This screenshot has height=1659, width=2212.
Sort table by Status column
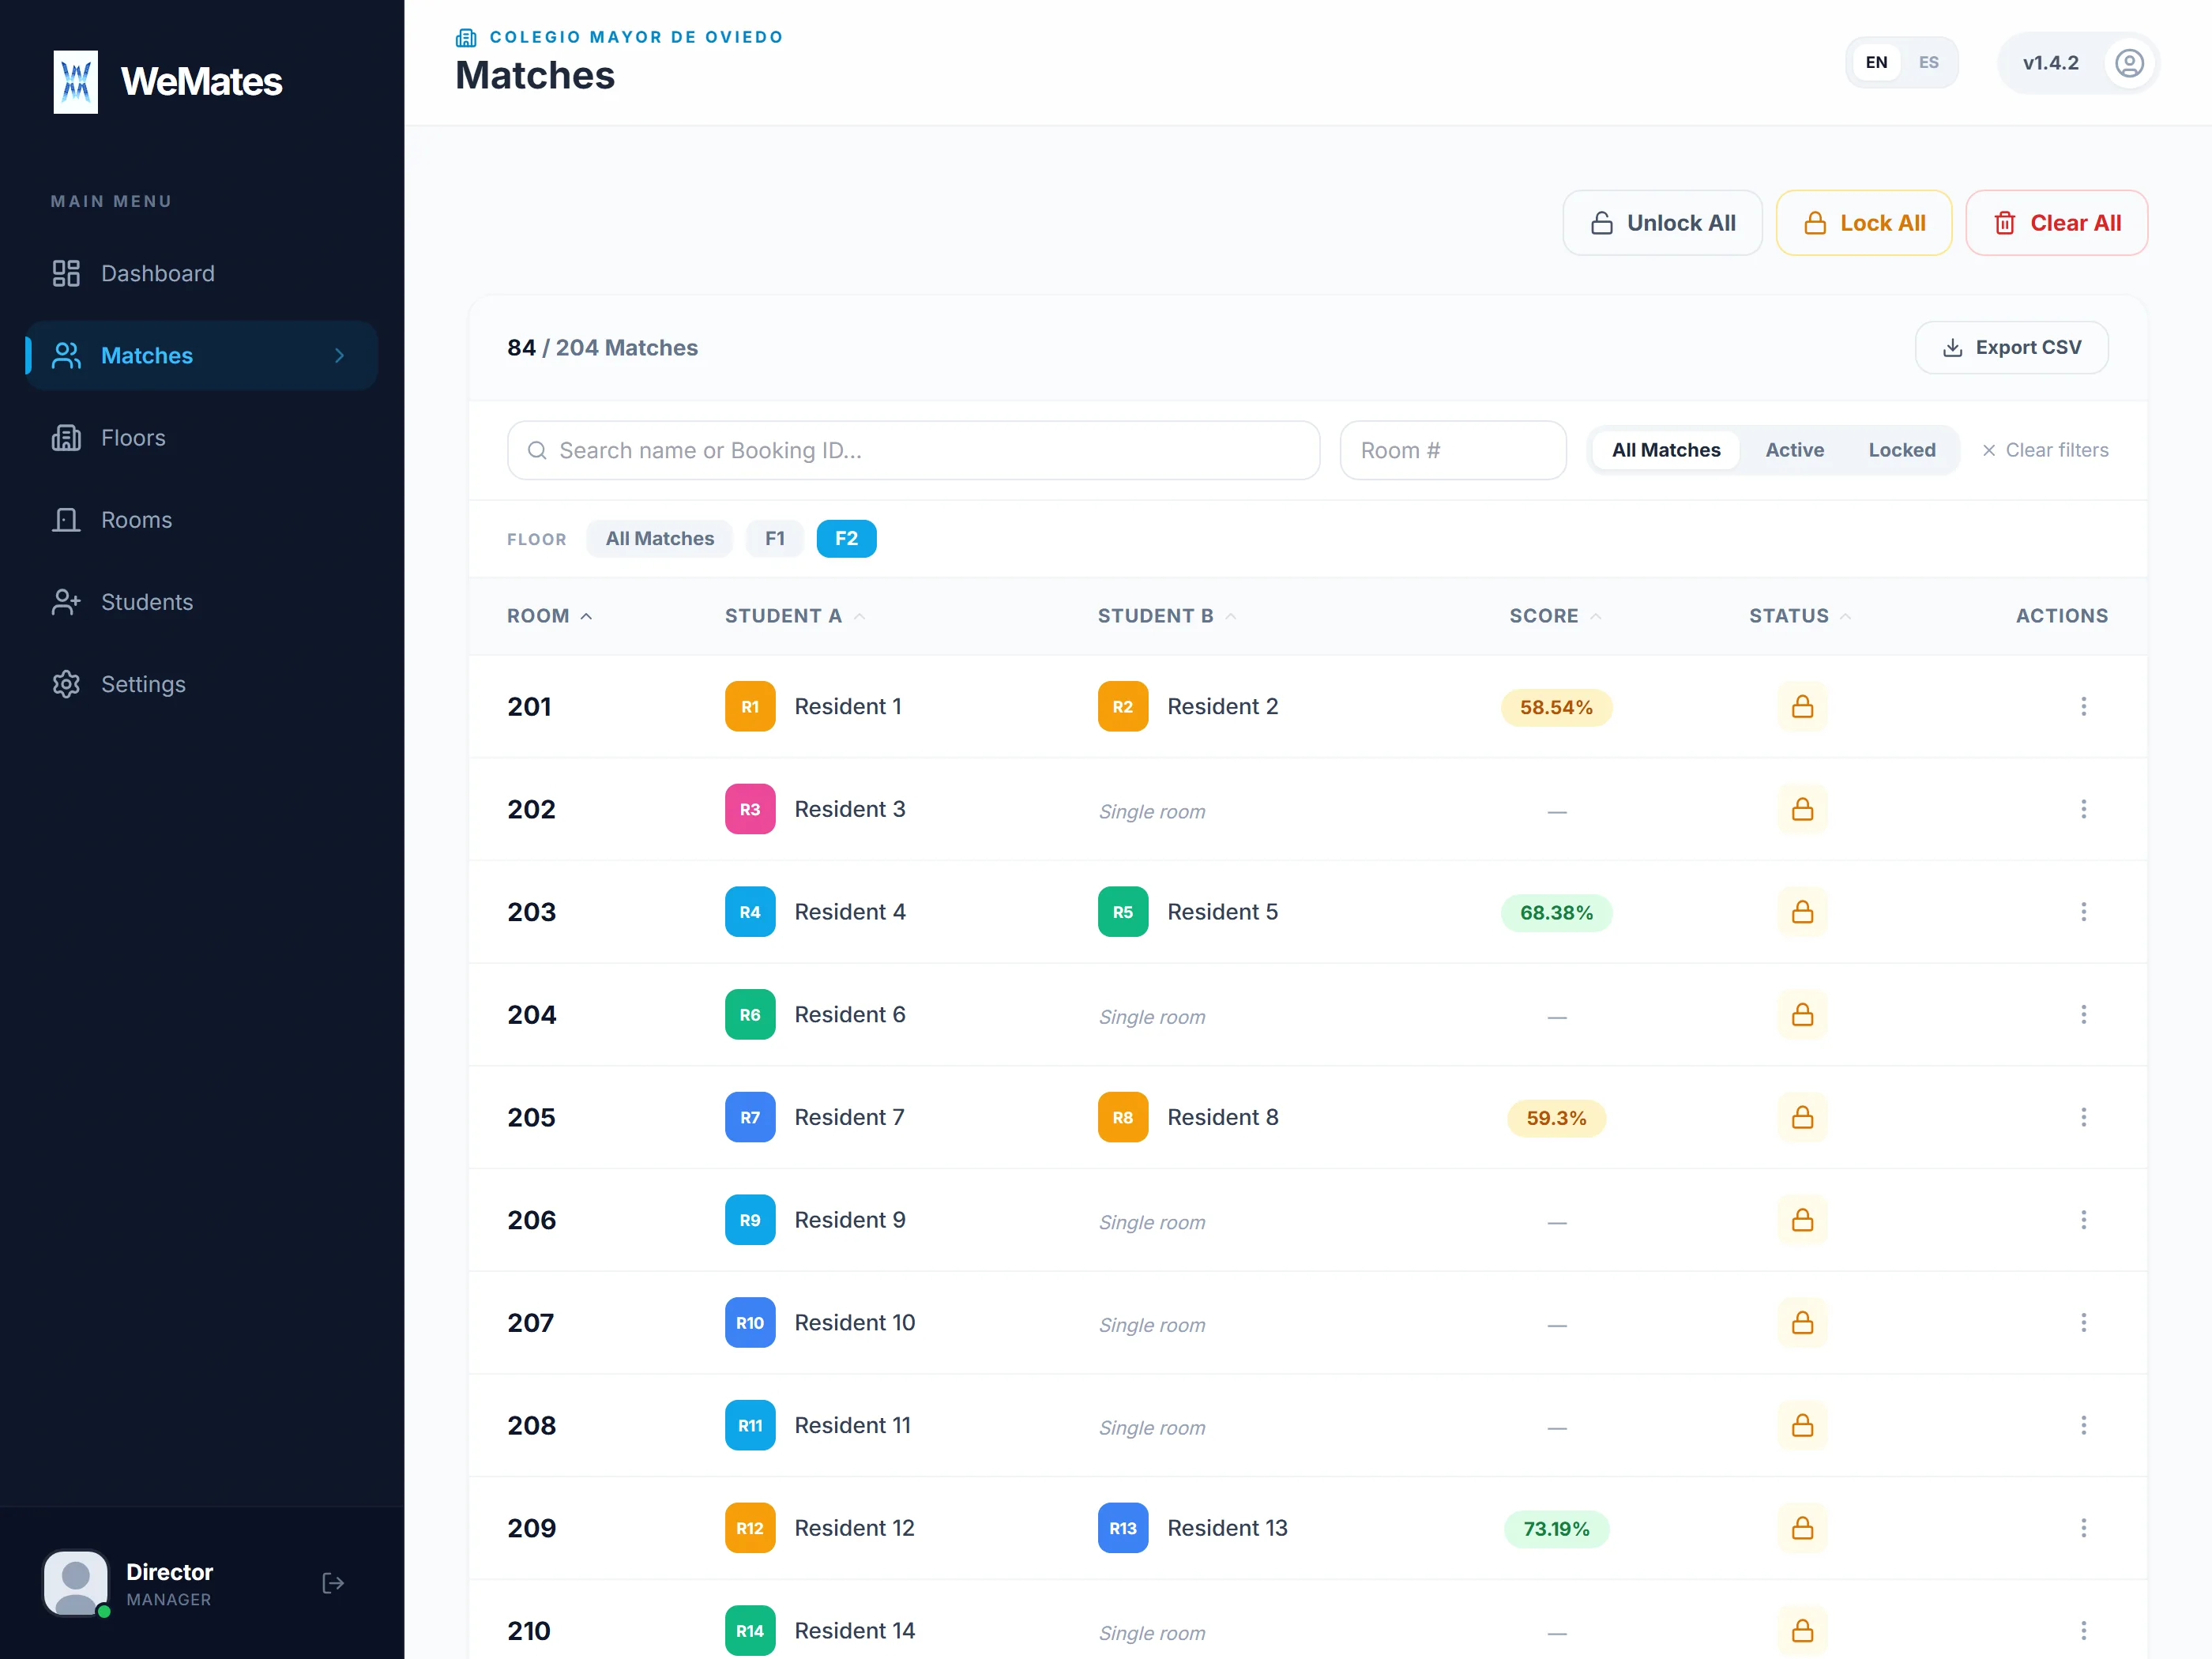point(1800,616)
